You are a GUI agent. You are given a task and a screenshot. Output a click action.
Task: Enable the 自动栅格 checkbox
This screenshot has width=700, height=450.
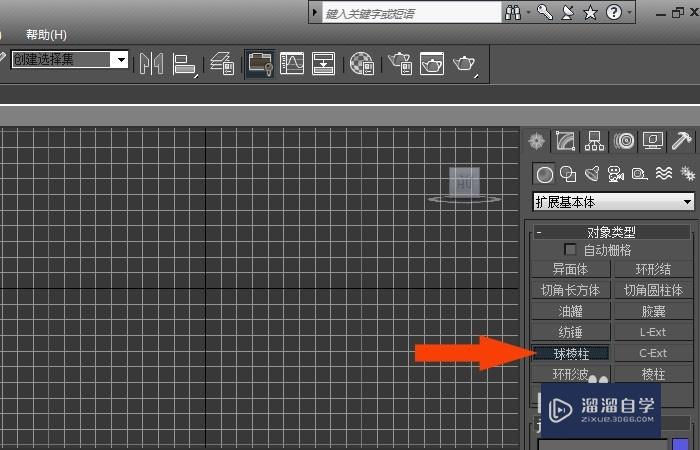[570, 249]
